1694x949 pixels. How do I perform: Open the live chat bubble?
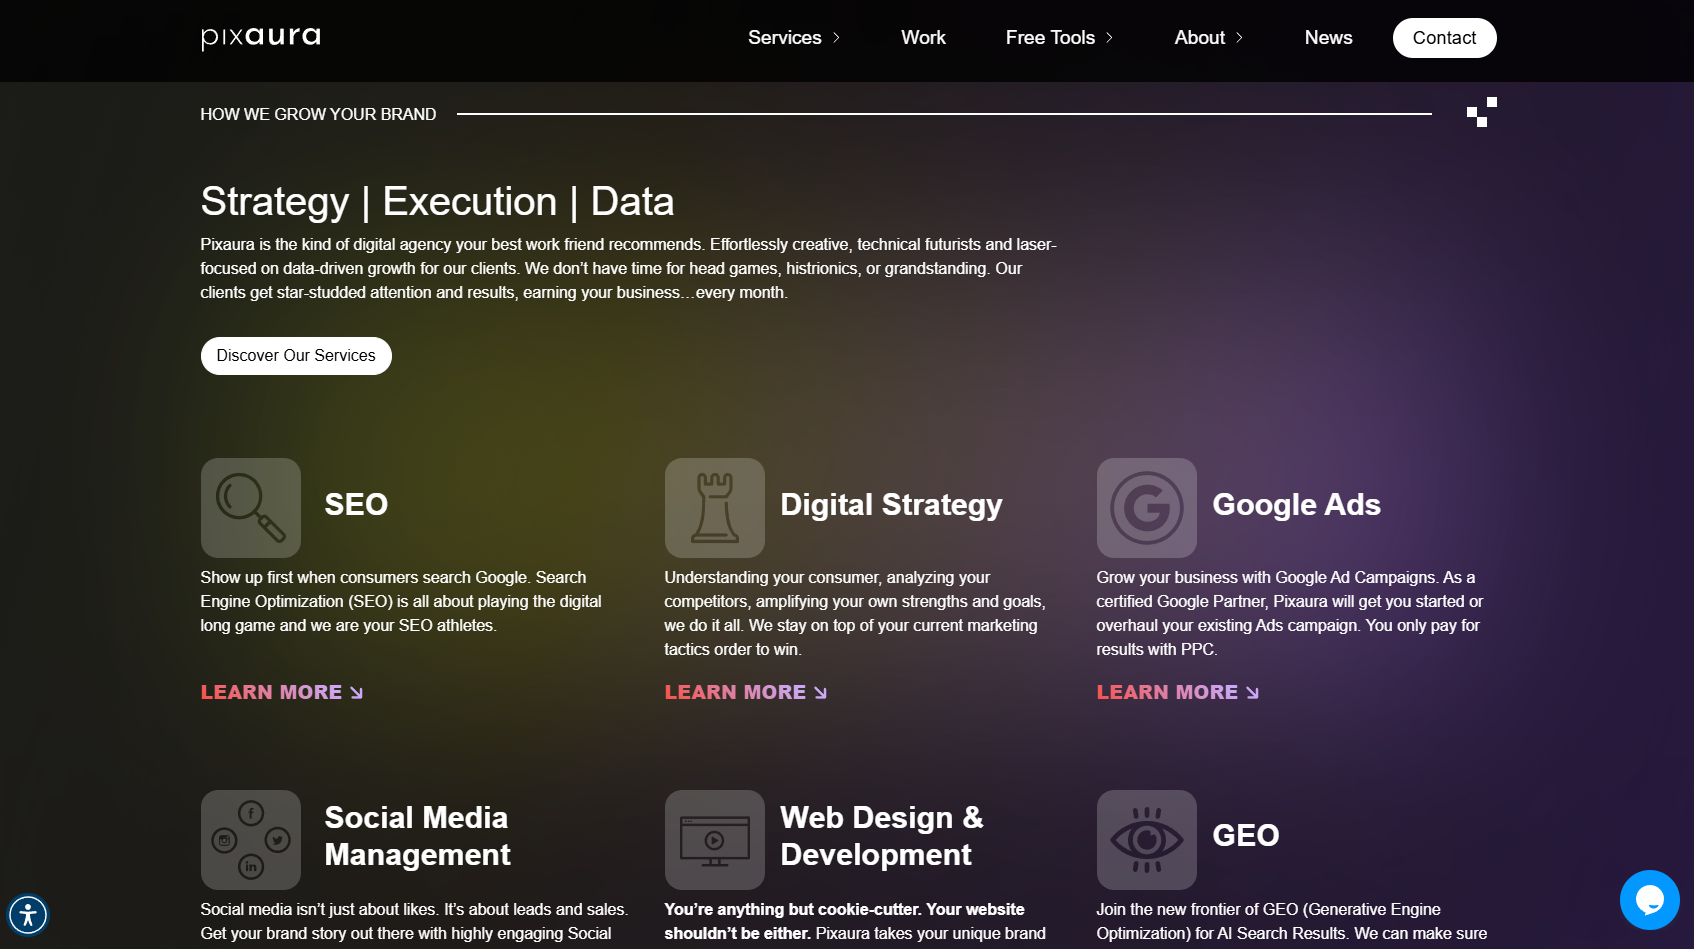[x=1649, y=900]
